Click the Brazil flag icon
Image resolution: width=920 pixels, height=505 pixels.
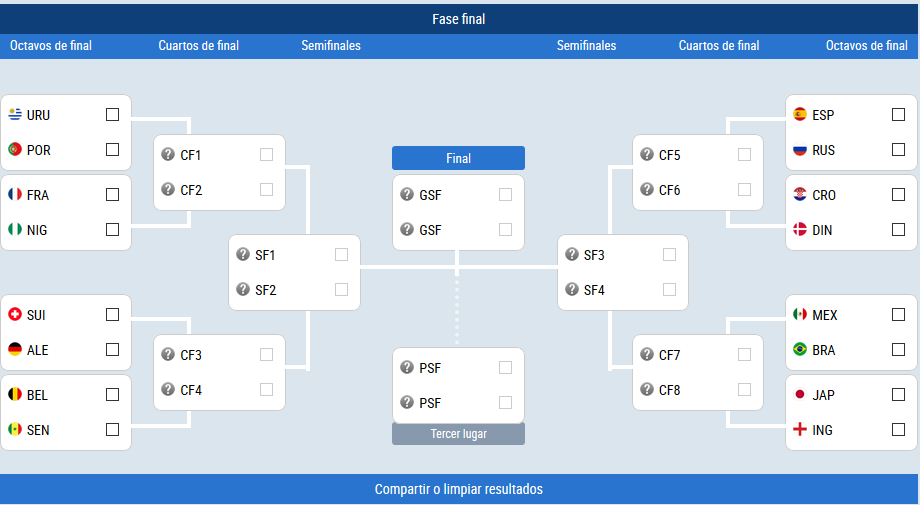800,350
